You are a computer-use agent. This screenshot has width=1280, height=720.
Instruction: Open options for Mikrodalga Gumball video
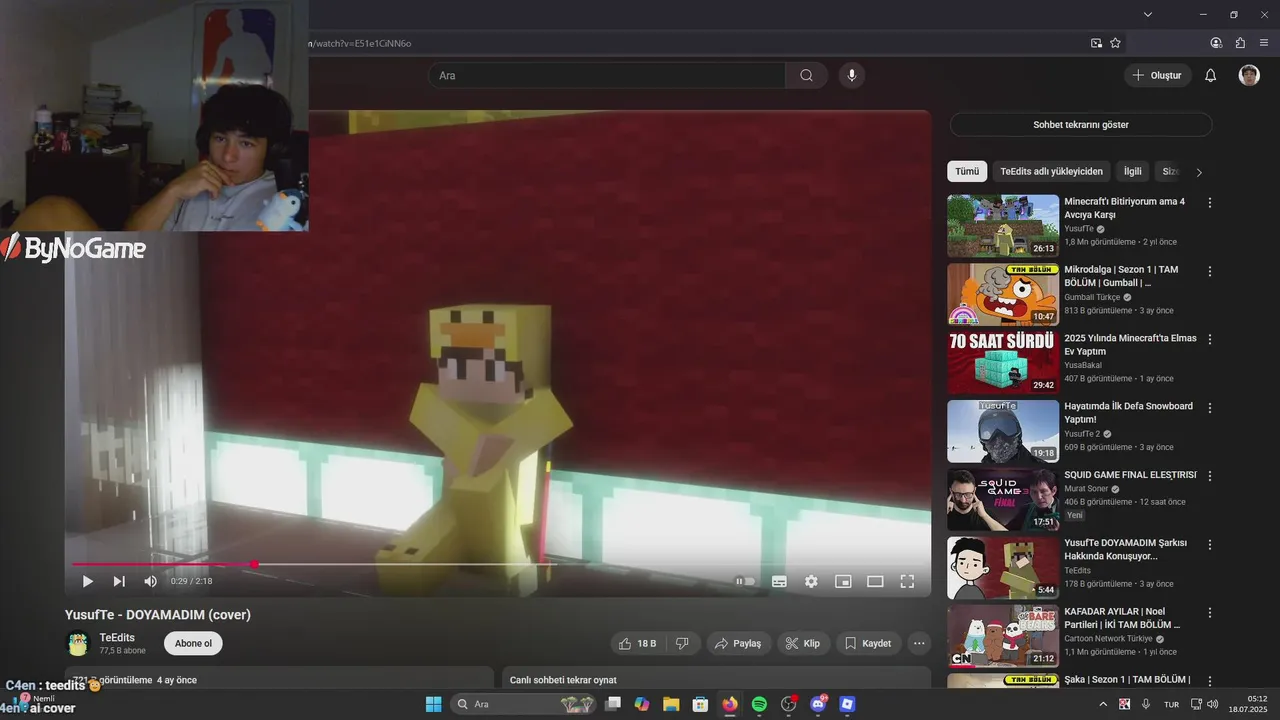1210,271
